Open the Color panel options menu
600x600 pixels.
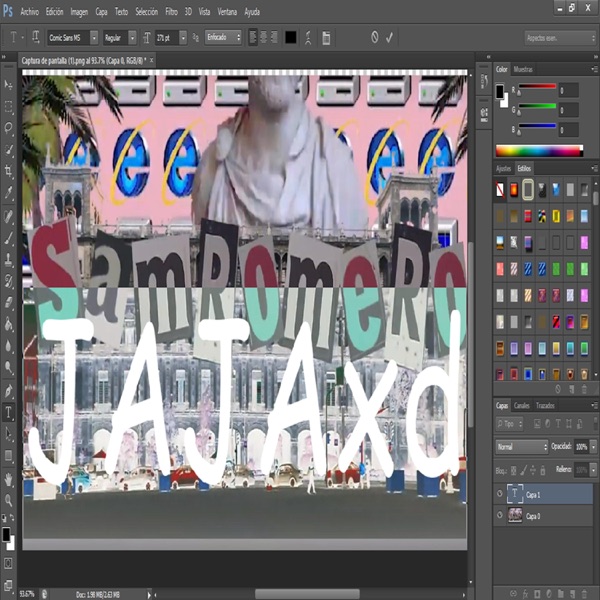coord(594,69)
